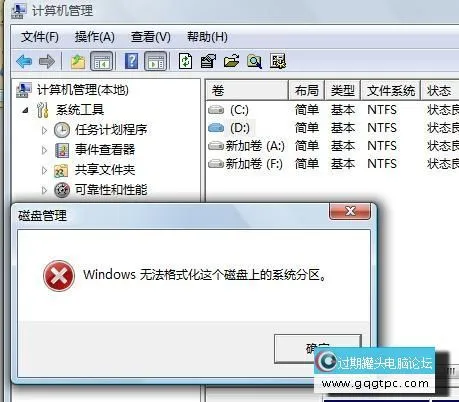459x402 pixels.
Task: Open the Properties toolbar icon
Action: 208,61
